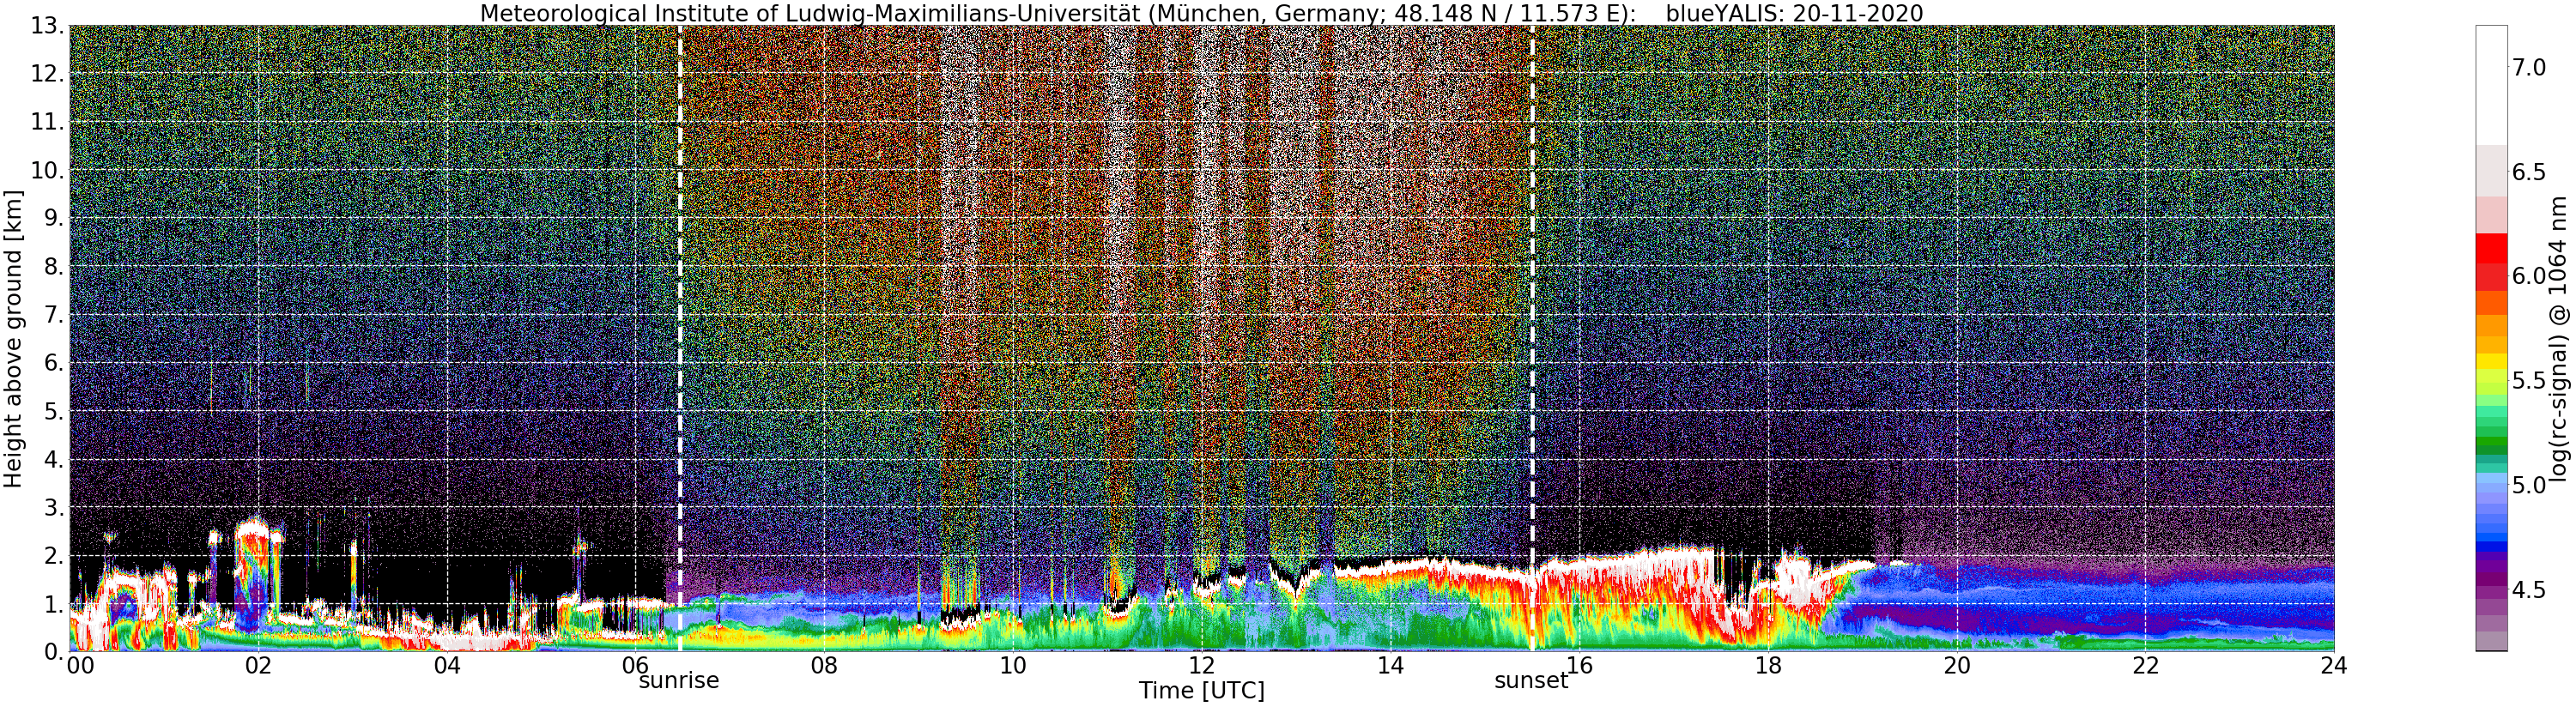Click the y-axis tick label '2.'
2576x707 pixels.
(54, 555)
